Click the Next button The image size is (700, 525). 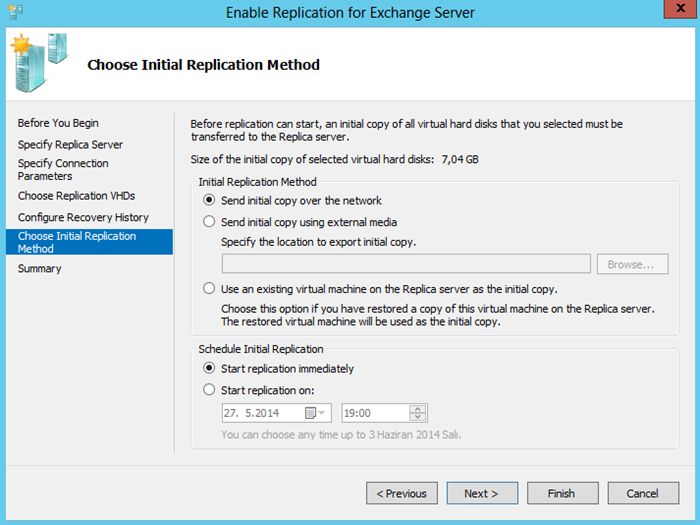(482, 493)
